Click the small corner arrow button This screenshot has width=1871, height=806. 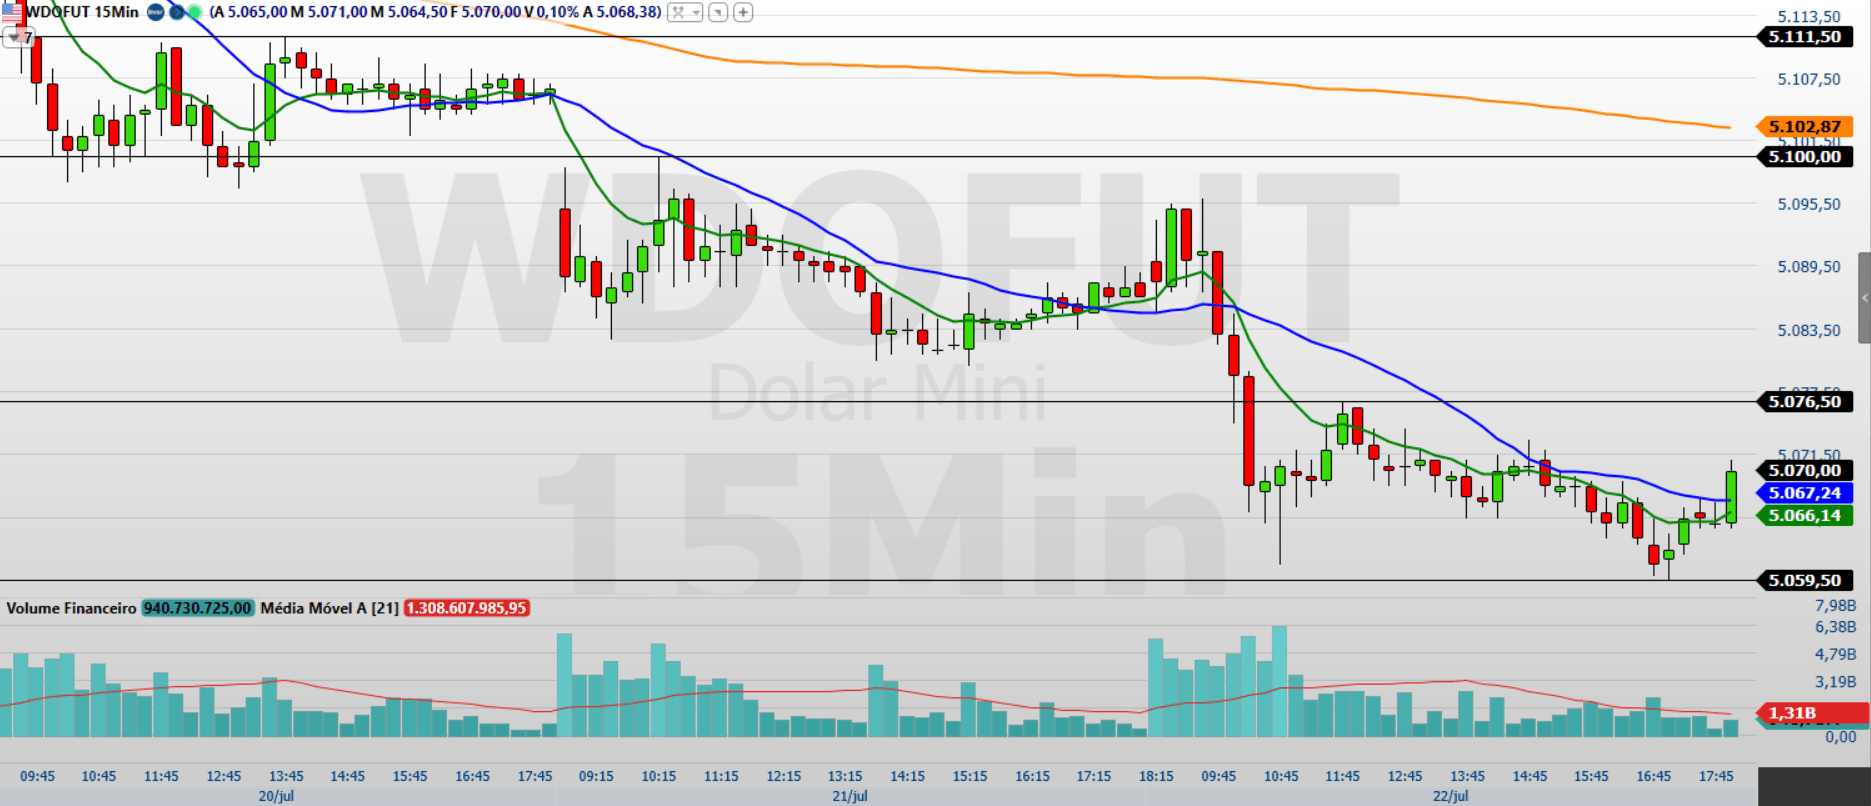(x=718, y=12)
